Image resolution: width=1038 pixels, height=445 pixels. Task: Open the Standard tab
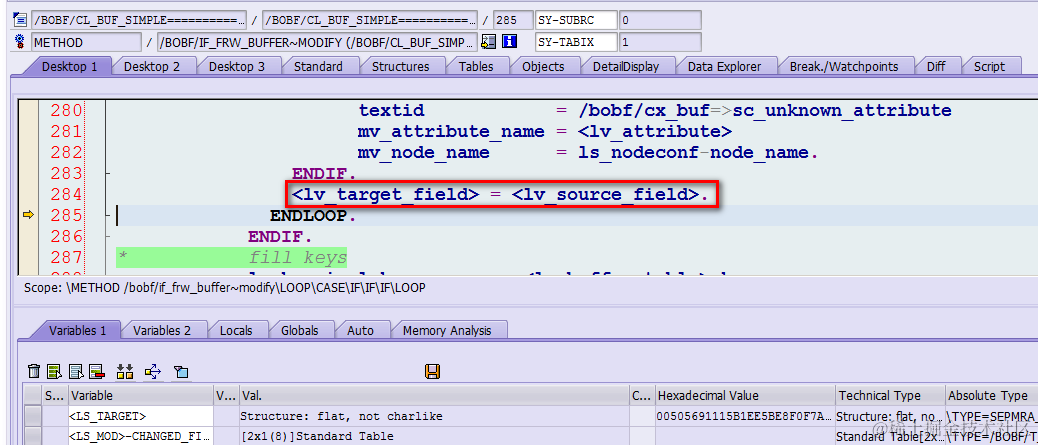[318, 66]
